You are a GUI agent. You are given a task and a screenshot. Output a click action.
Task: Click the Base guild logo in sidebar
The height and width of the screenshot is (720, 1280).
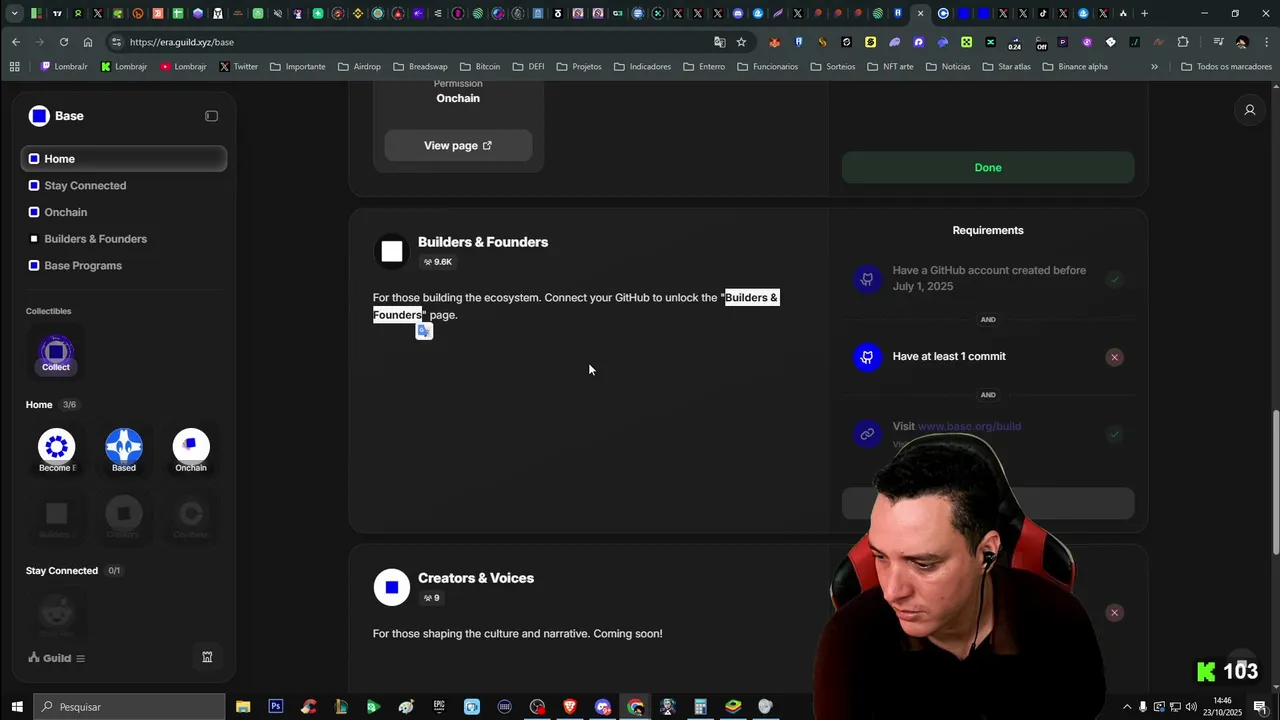tap(39, 116)
